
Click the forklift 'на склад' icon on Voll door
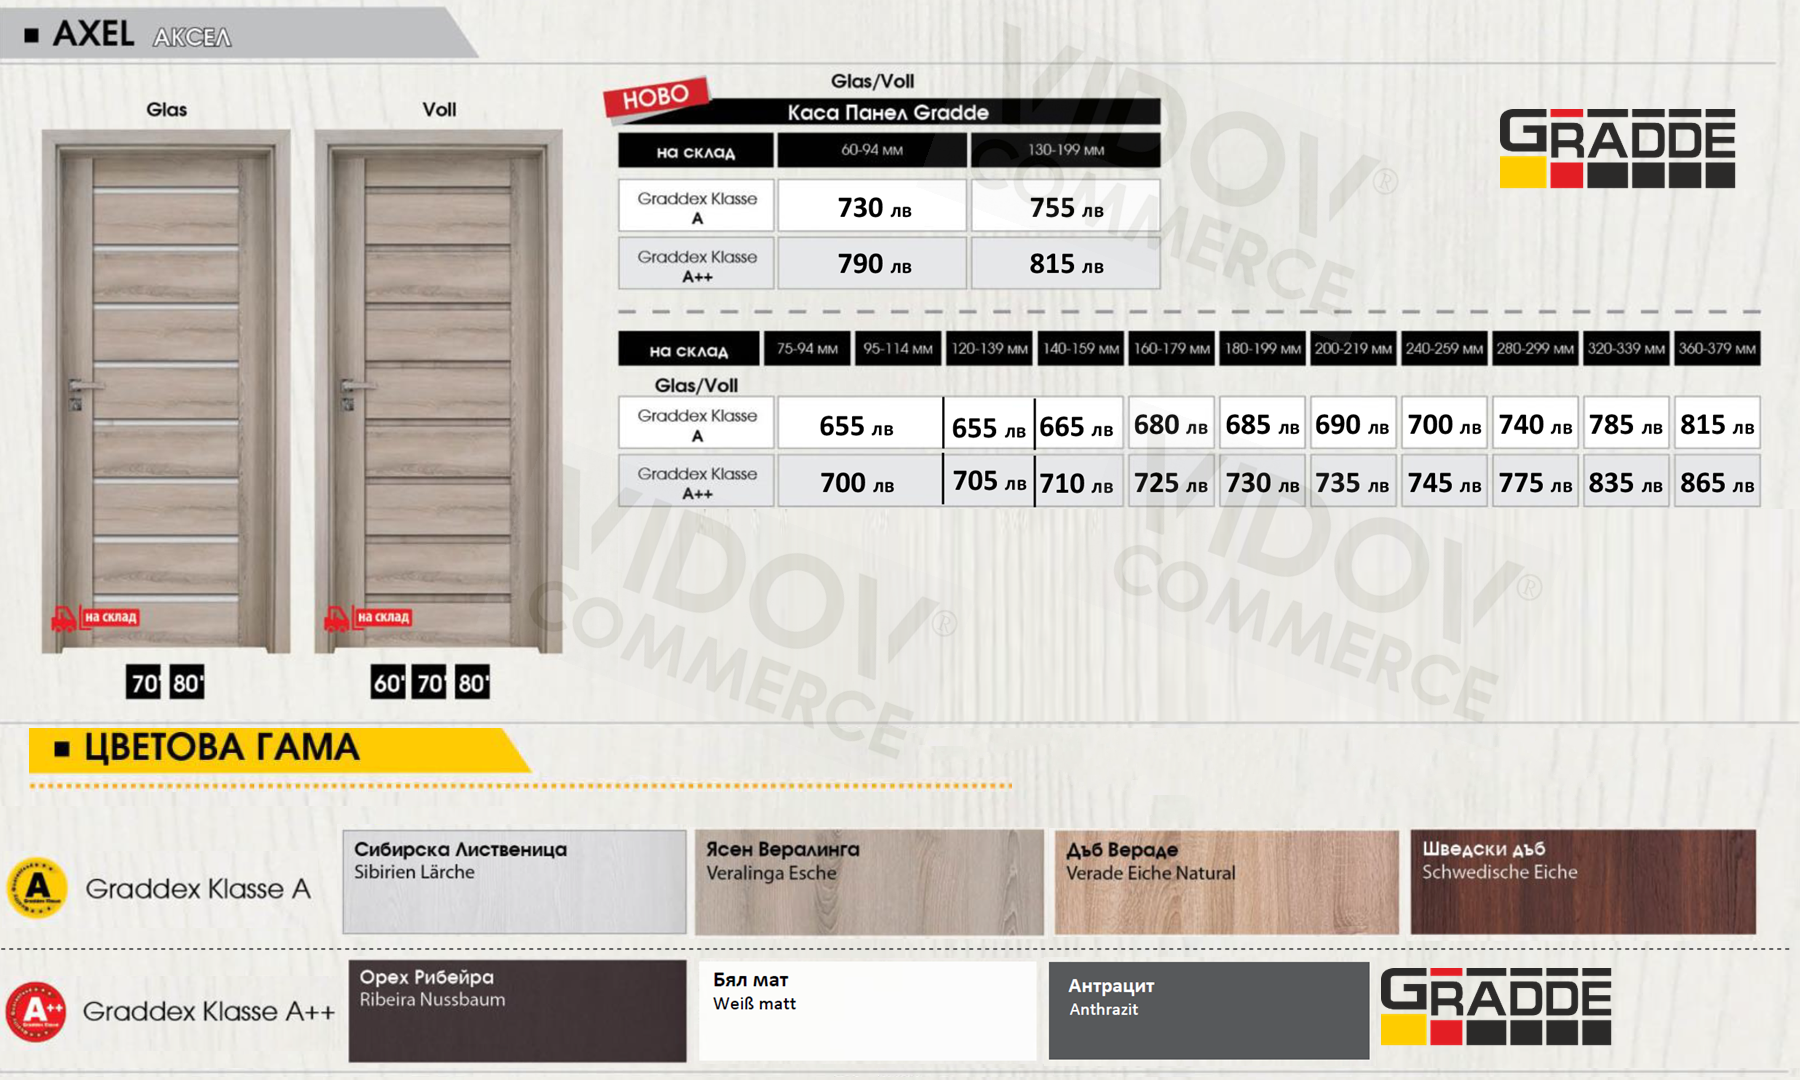(367, 618)
